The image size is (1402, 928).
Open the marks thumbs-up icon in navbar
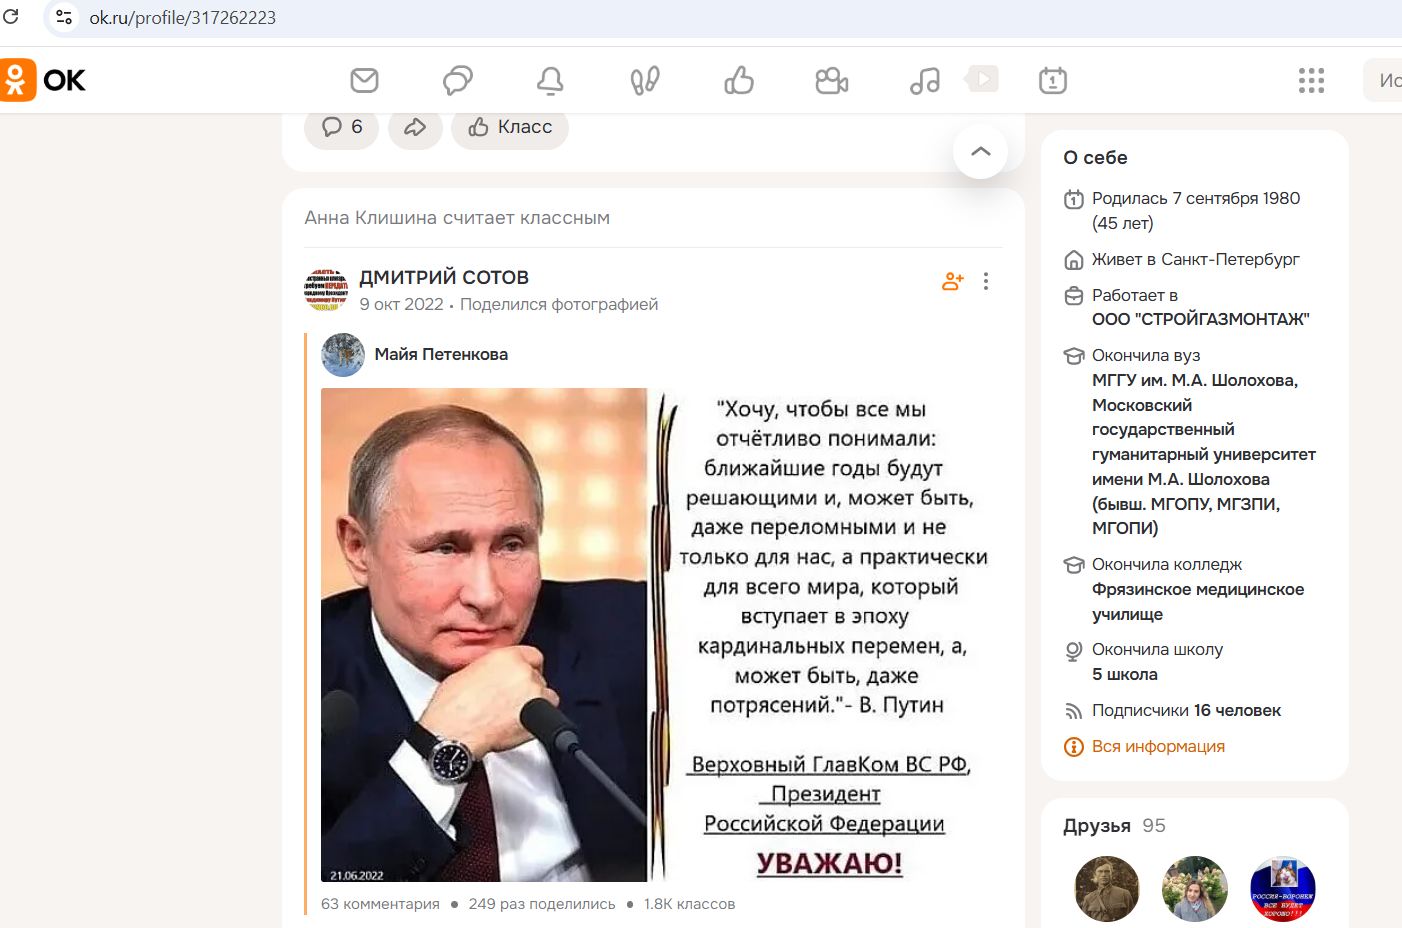pyautogui.click(x=739, y=80)
